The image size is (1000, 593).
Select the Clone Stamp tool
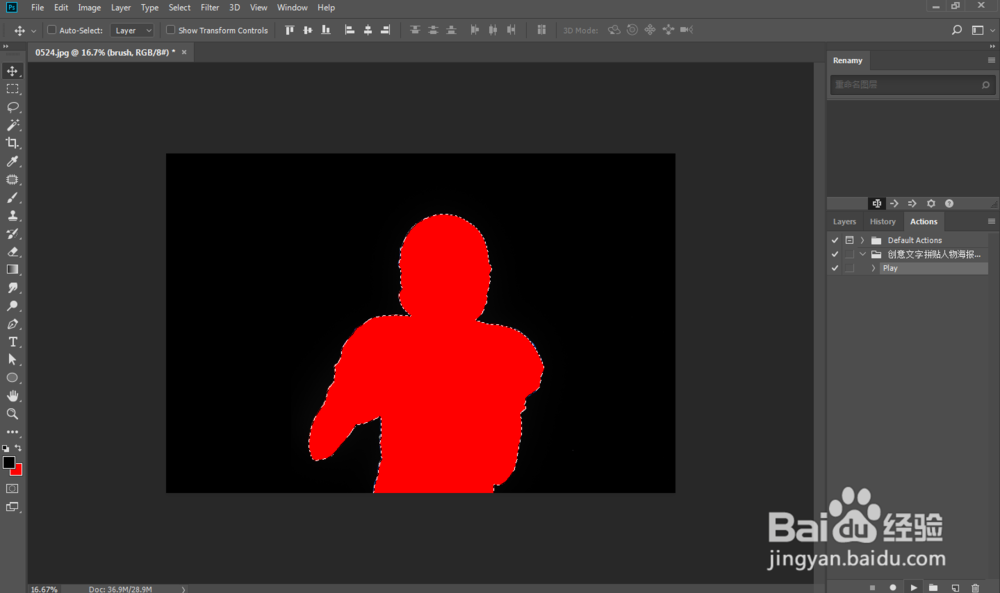(12, 216)
